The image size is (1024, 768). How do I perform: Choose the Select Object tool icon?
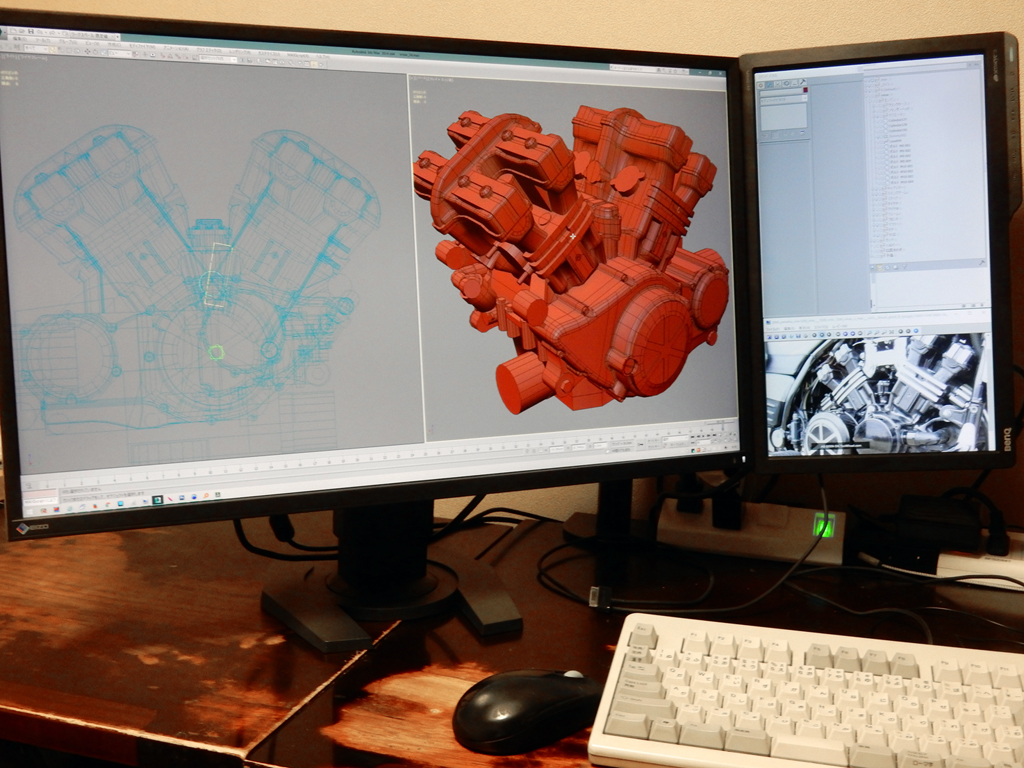(x=53, y=50)
